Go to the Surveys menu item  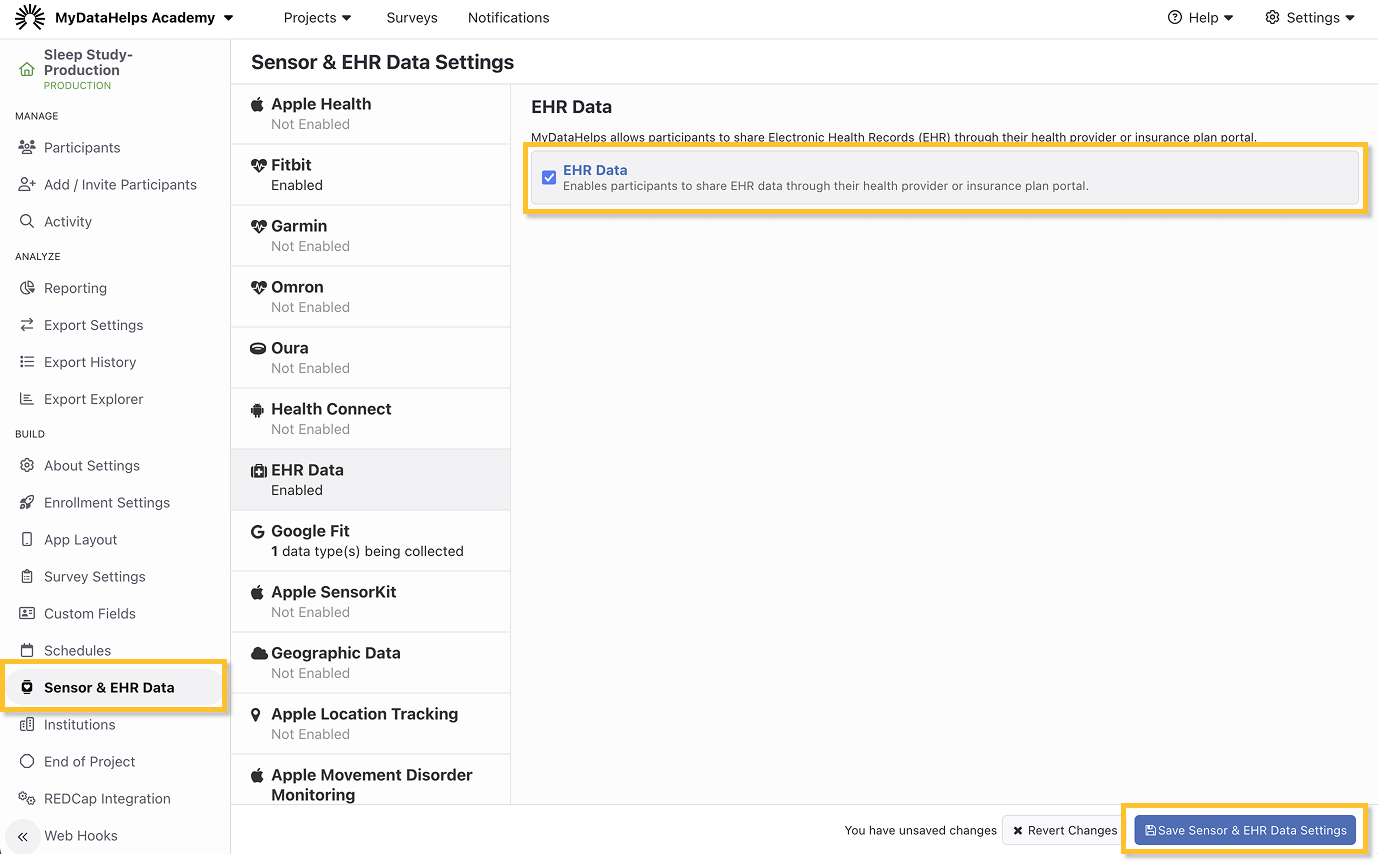click(x=412, y=18)
